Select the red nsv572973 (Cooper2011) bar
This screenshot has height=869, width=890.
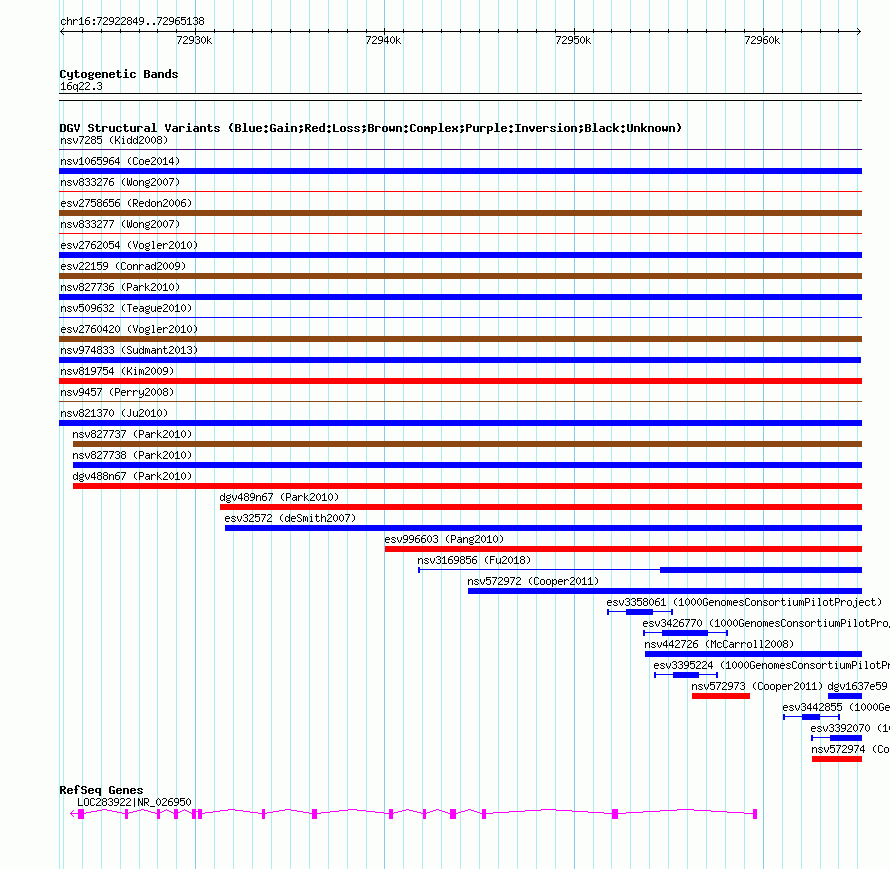[x=721, y=696]
